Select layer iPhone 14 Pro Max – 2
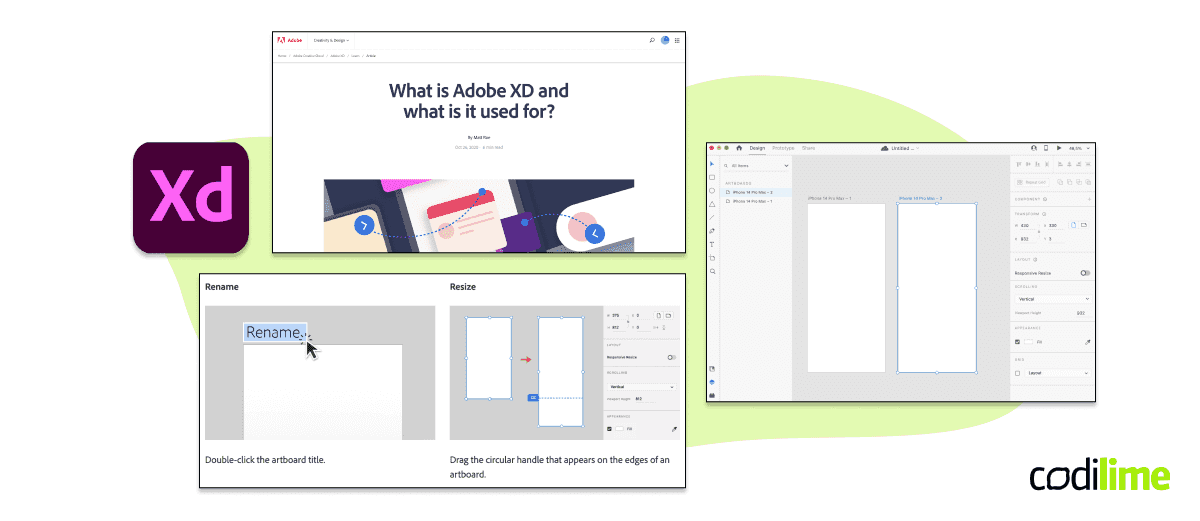This screenshot has width=1200, height=521. pyautogui.click(x=756, y=192)
